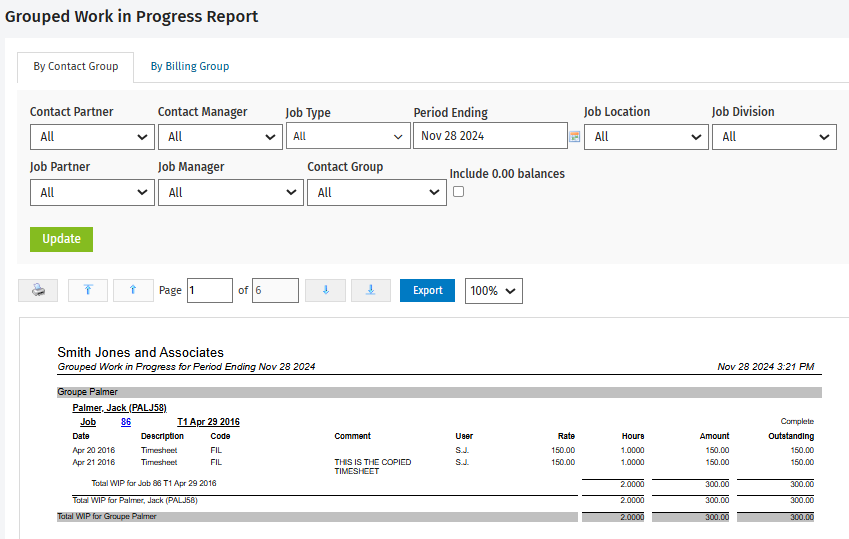
Task: Click the Outstanding column header
Action: [791, 436]
